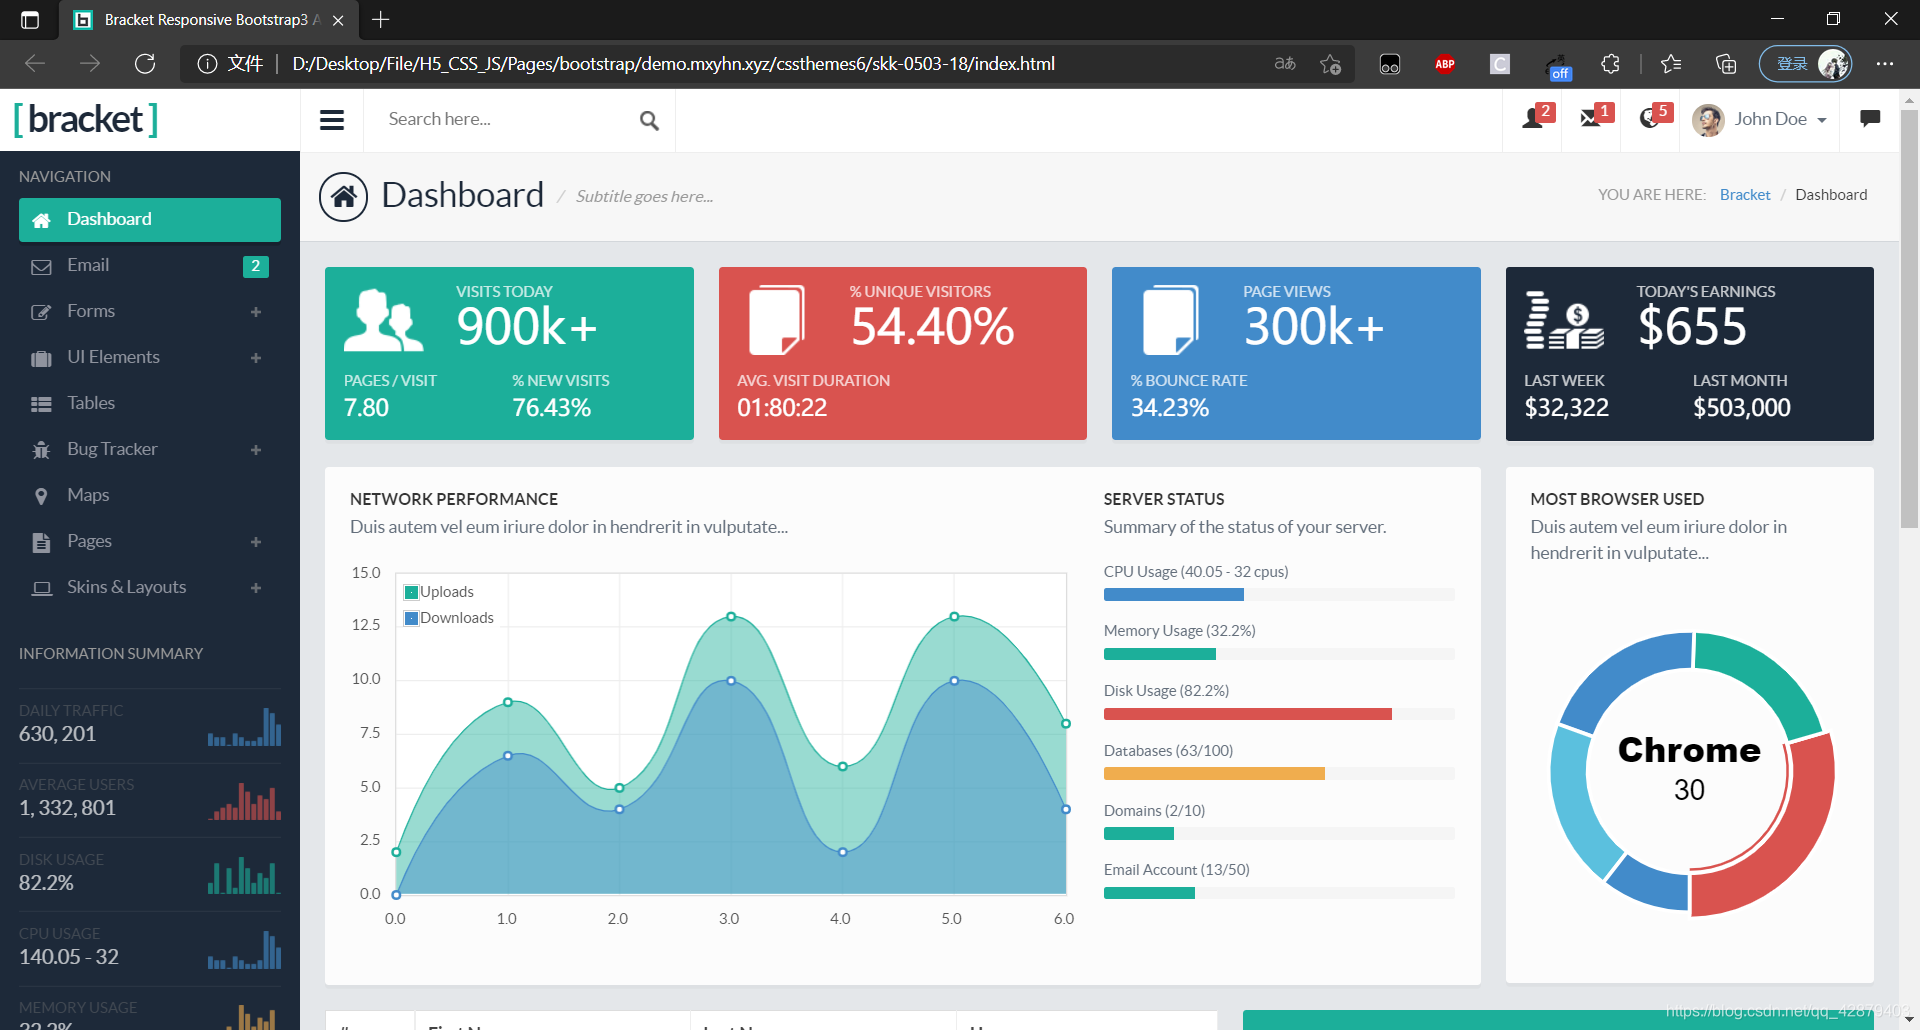Click the Disk Usage sparkline in the sidebar

(x=244, y=875)
